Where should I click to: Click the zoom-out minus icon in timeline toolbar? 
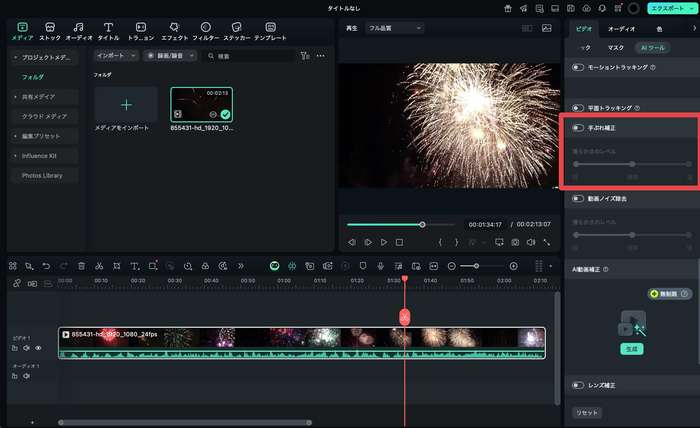(x=452, y=266)
